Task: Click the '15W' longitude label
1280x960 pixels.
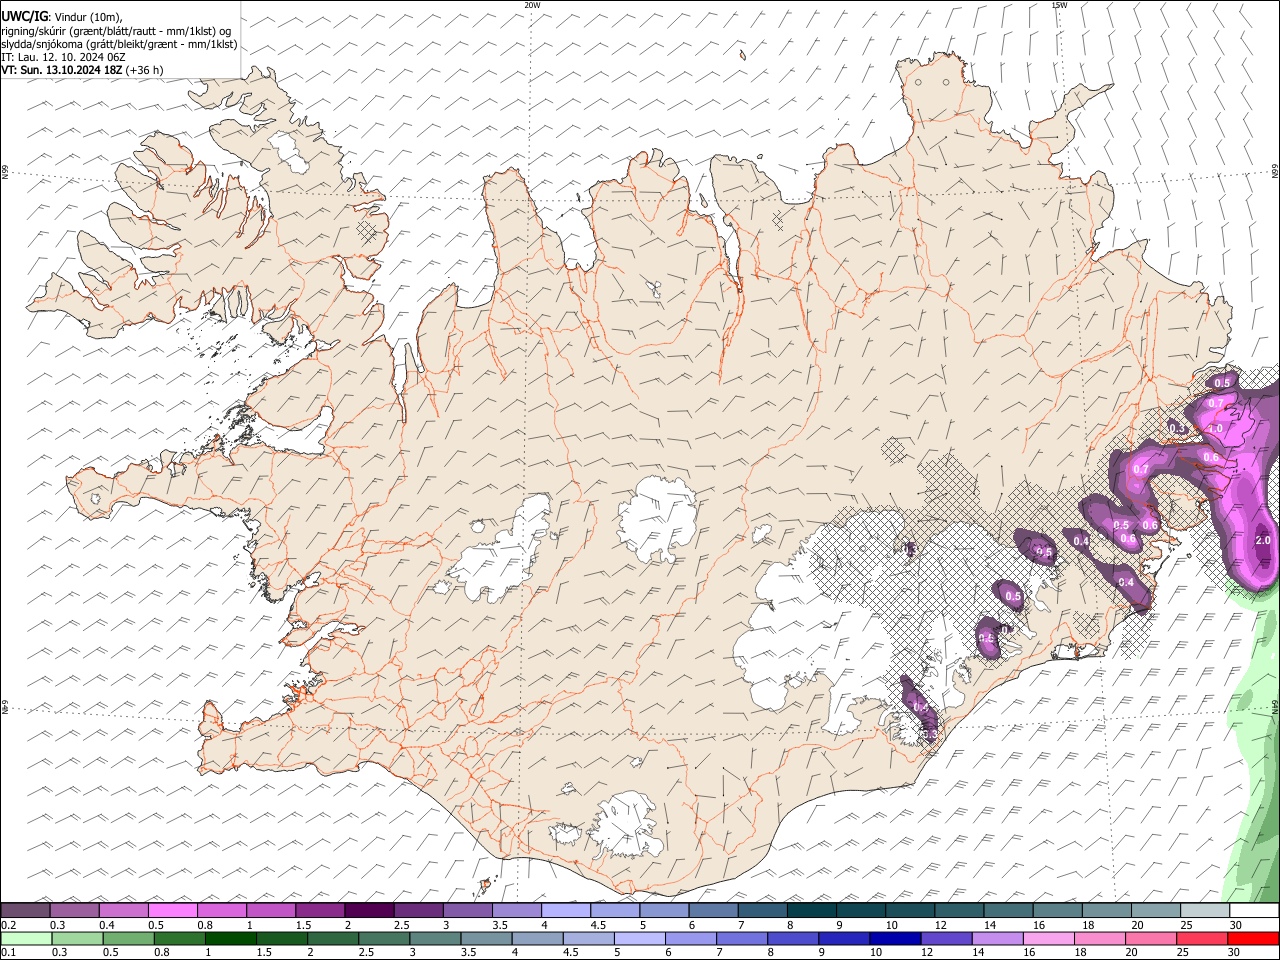Action: [x=1059, y=5]
